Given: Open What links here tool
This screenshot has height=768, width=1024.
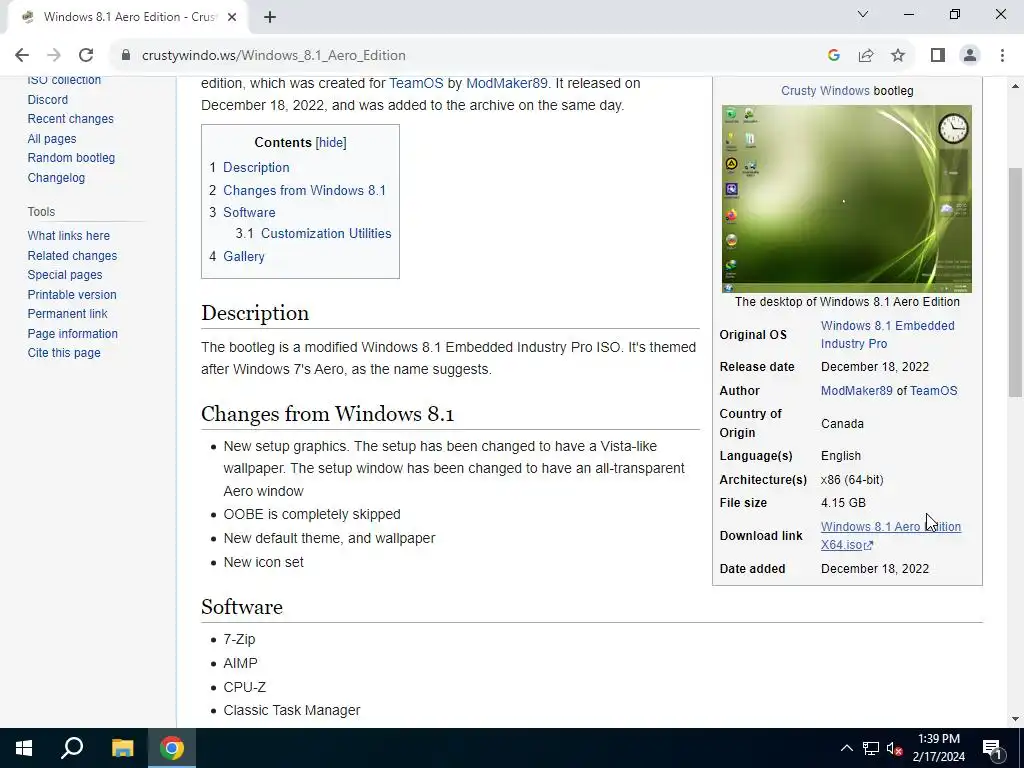Looking at the screenshot, I should pos(69,236).
